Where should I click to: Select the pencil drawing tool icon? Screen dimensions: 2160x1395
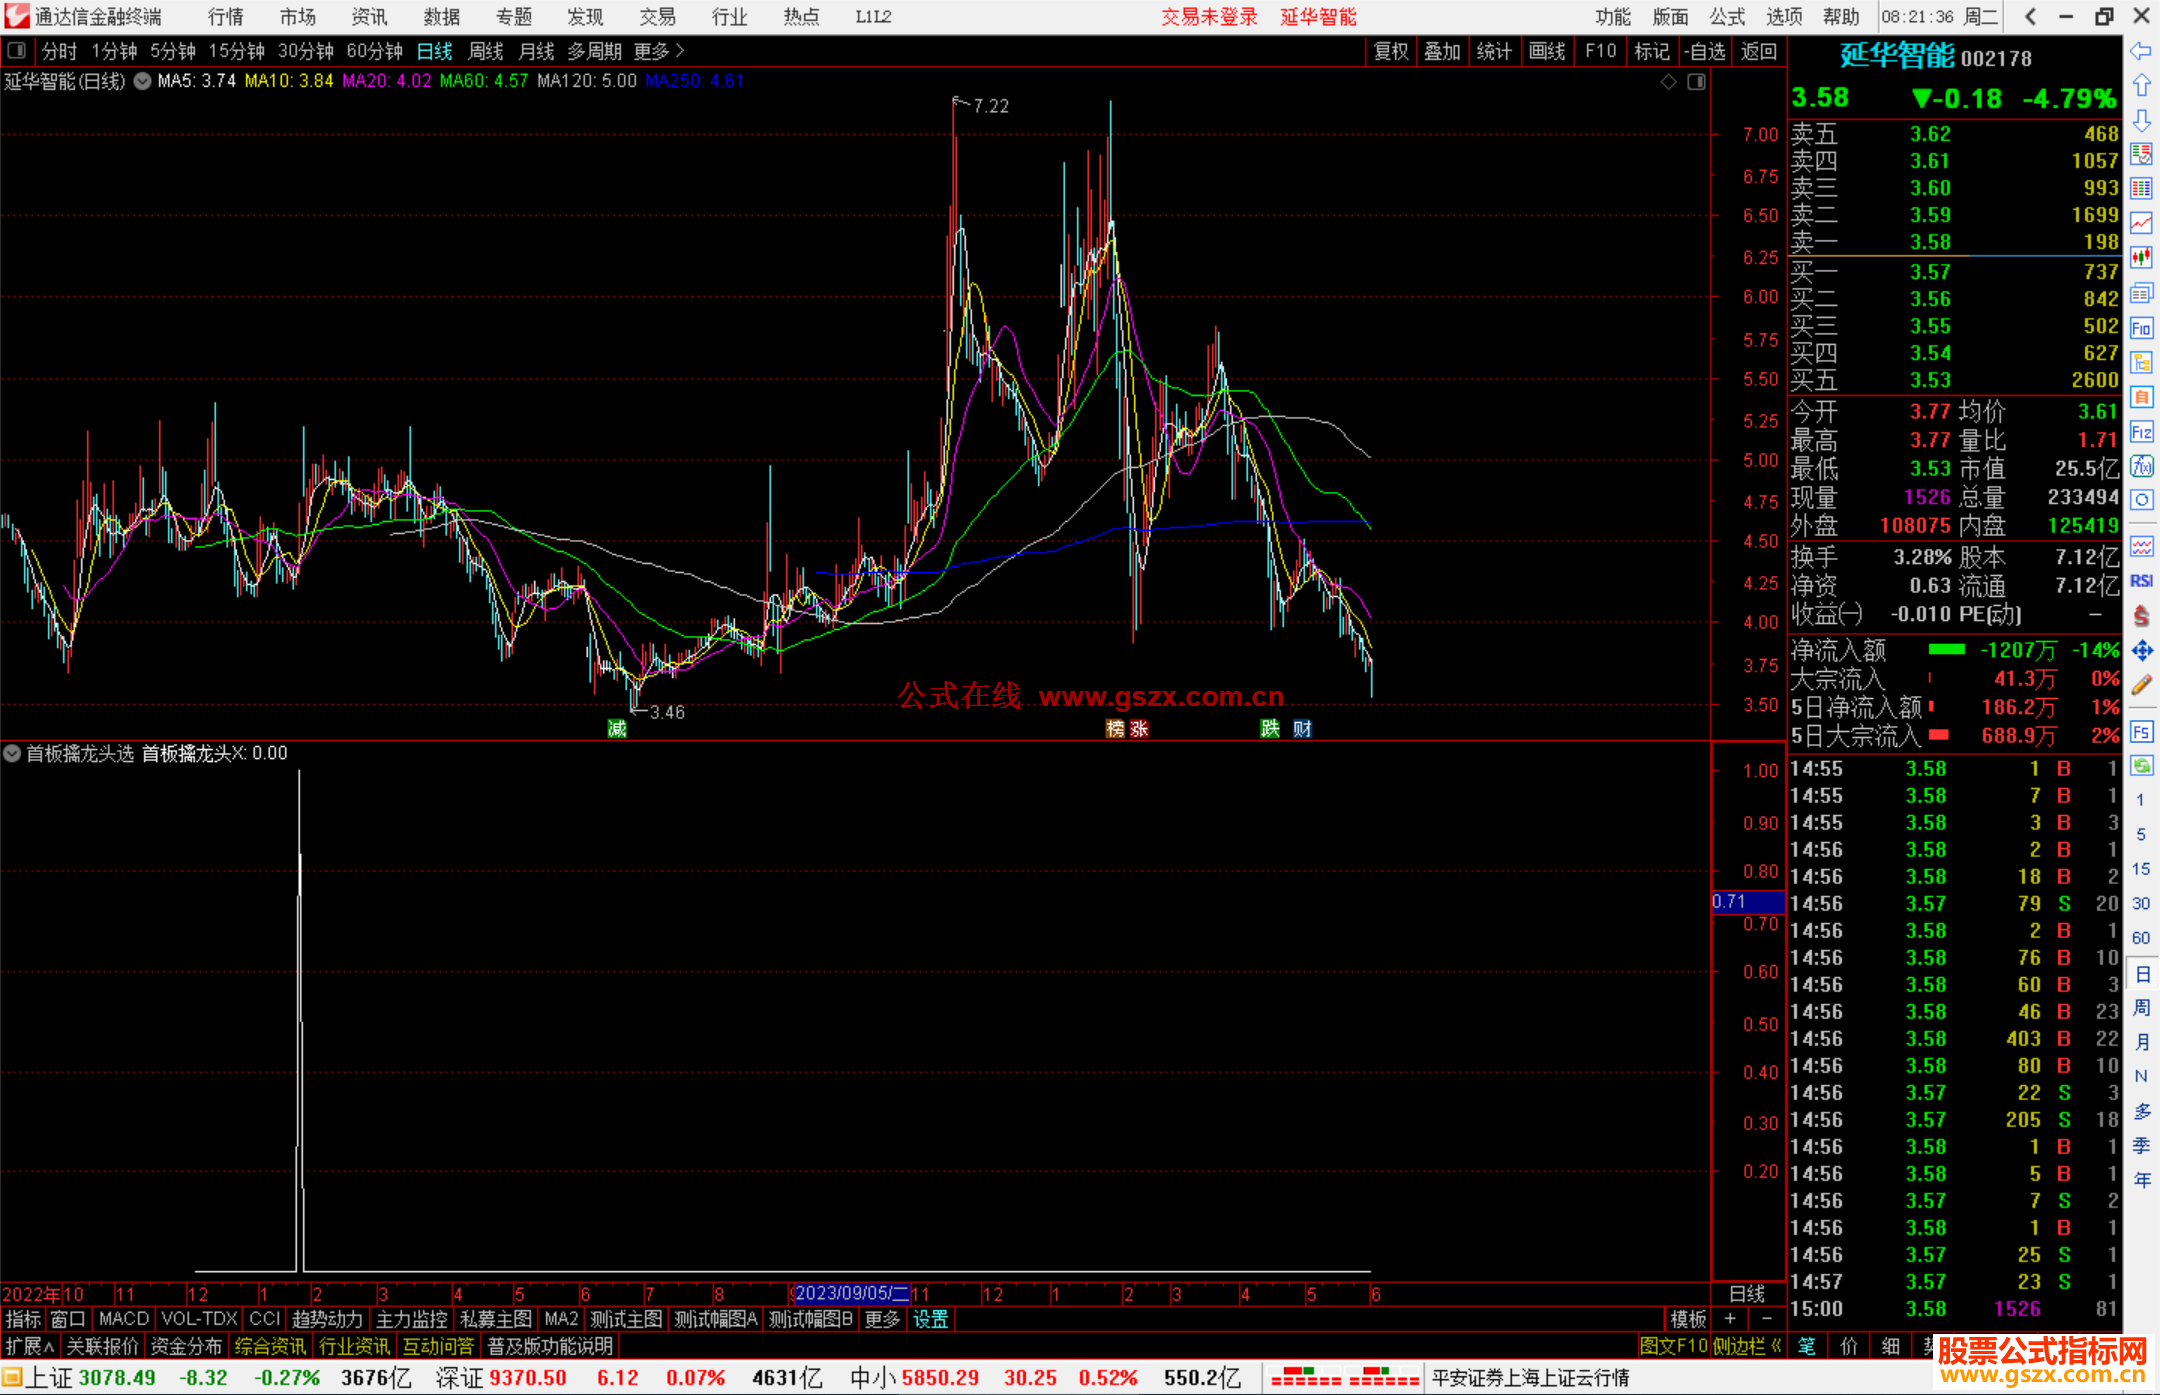2141,685
